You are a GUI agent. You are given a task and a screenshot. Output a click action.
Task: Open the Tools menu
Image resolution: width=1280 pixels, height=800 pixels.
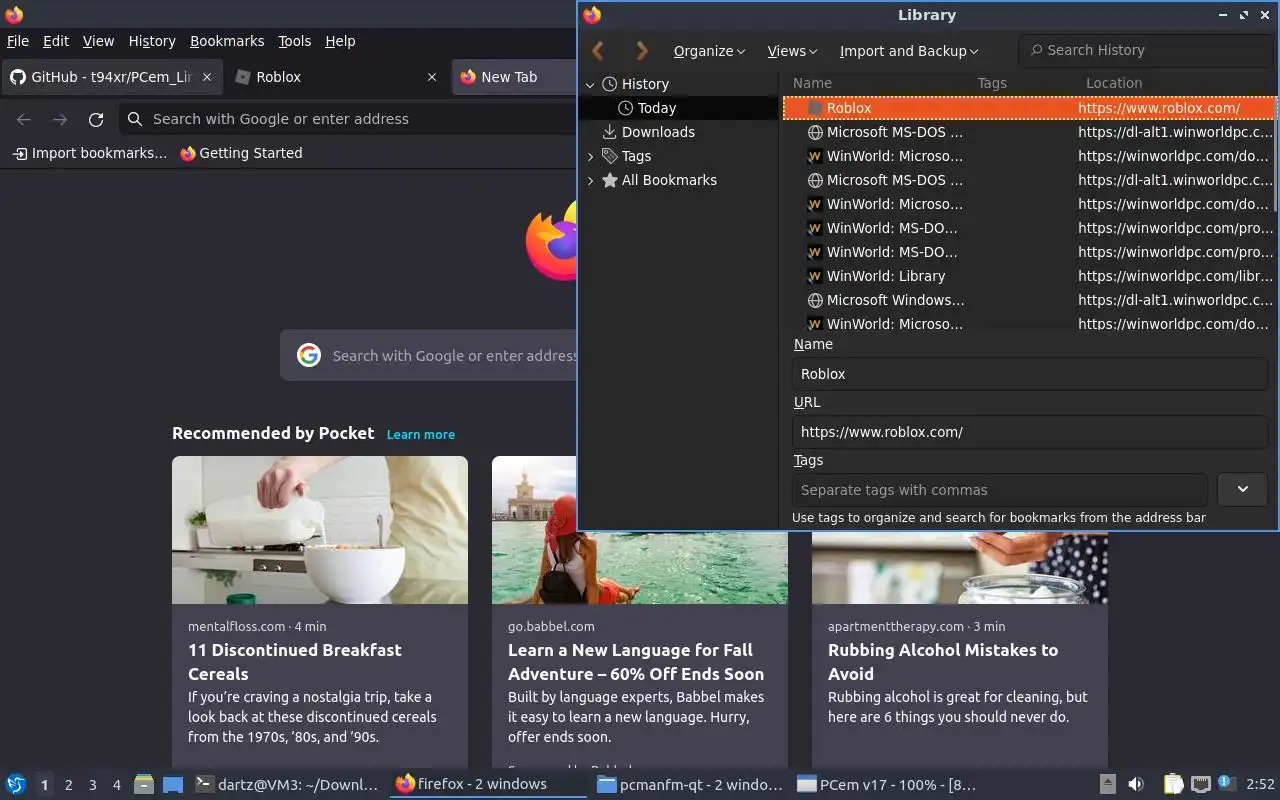point(295,41)
